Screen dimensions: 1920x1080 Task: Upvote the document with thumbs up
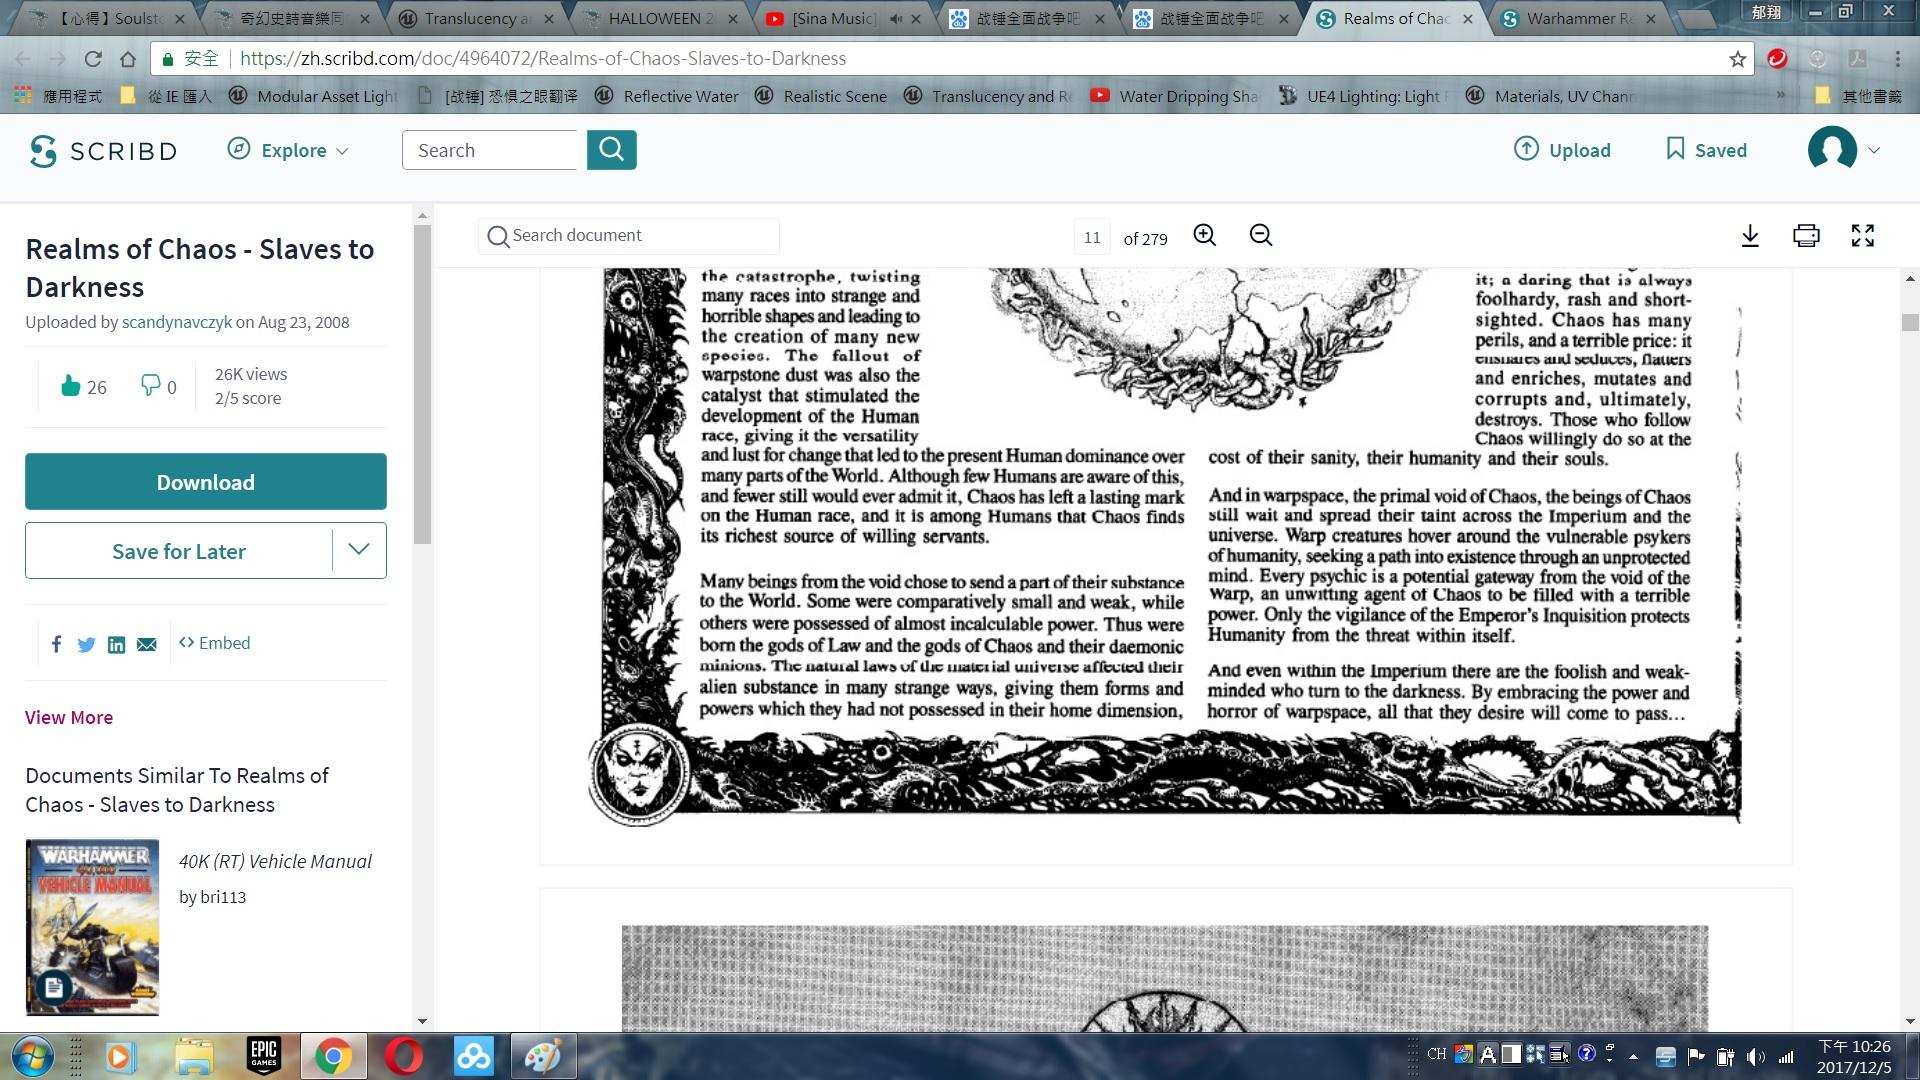[70, 386]
